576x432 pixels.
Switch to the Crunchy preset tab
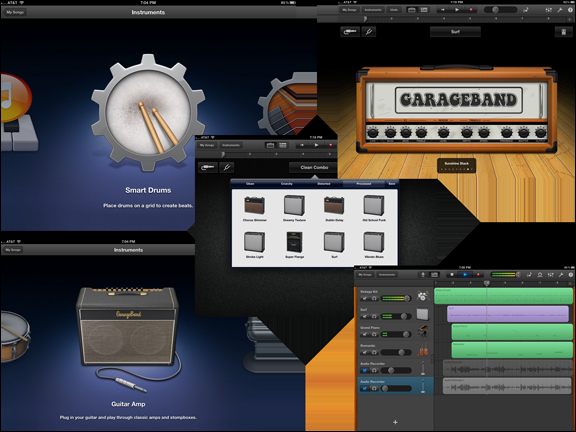click(287, 183)
